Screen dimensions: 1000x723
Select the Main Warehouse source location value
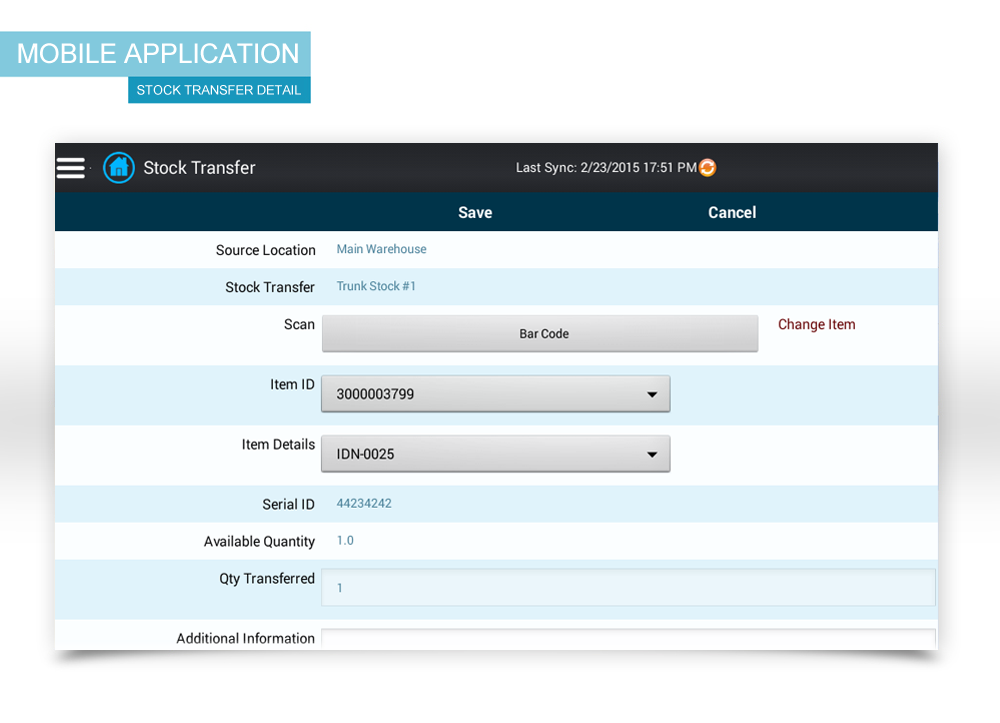[381, 249]
